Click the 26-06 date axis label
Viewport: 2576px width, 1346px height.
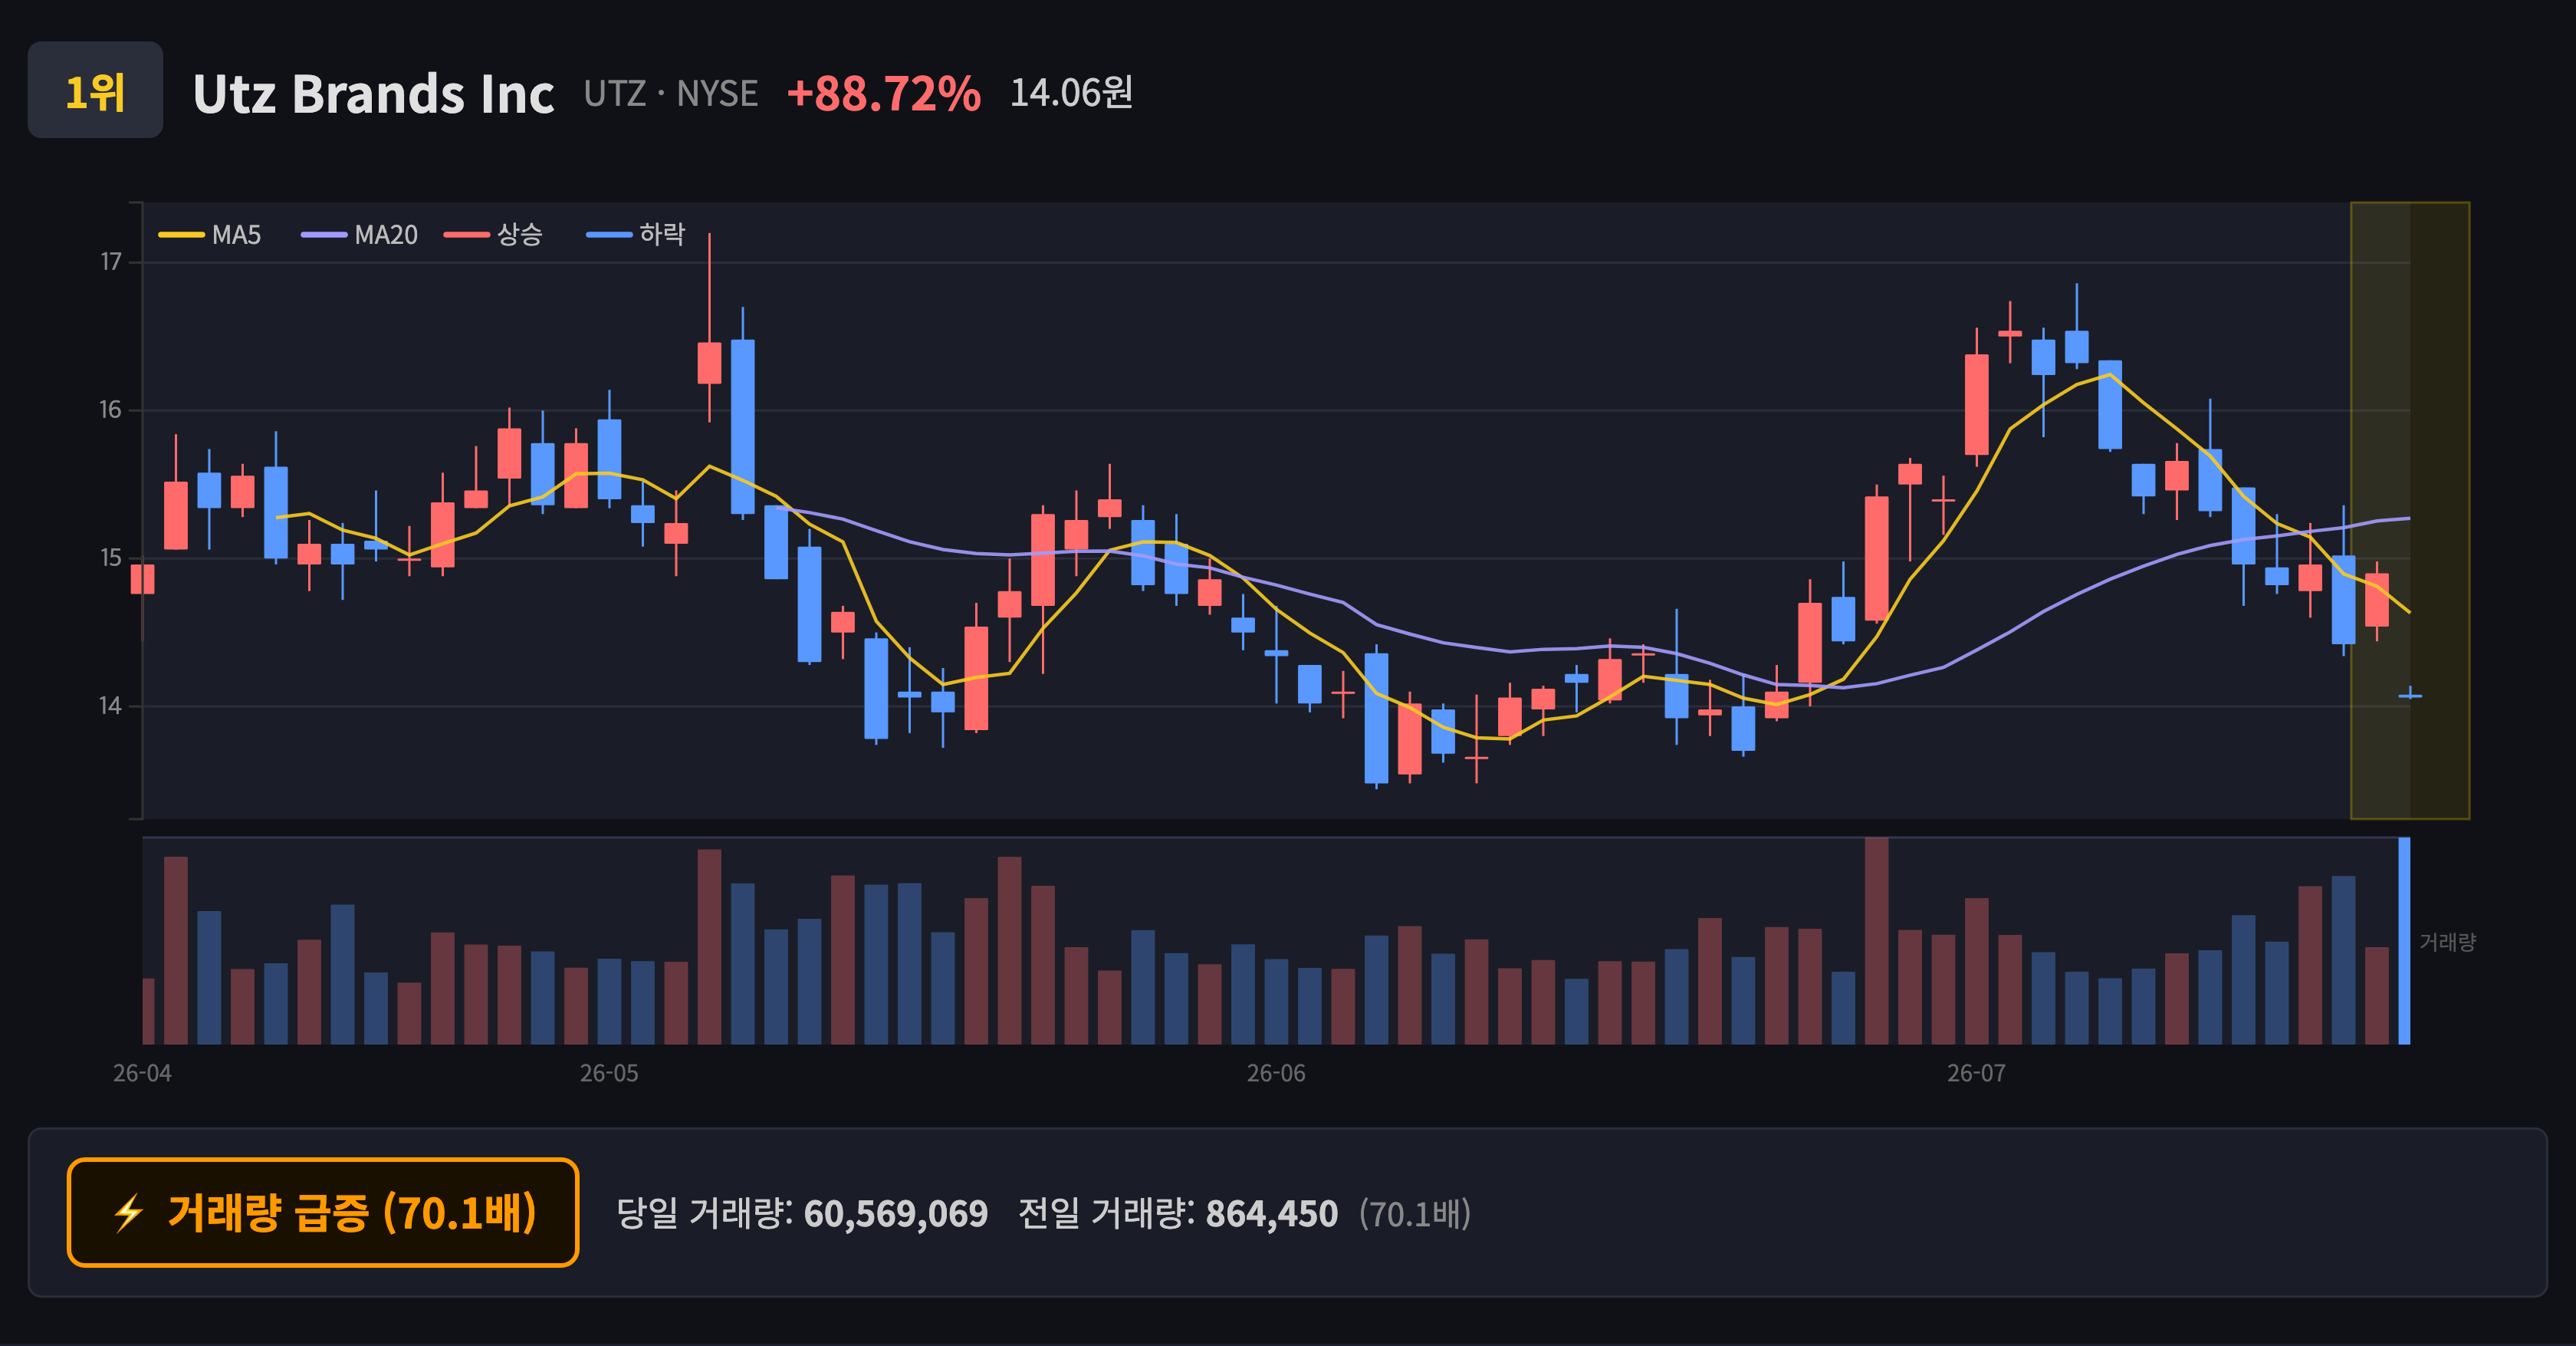(x=1276, y=1073)
